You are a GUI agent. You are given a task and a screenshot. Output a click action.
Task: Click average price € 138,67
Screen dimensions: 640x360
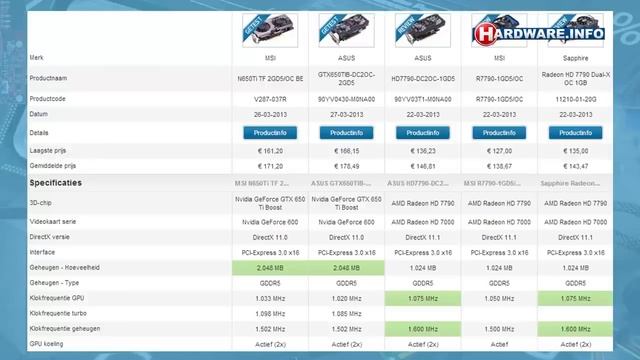[x=499, y=167]
